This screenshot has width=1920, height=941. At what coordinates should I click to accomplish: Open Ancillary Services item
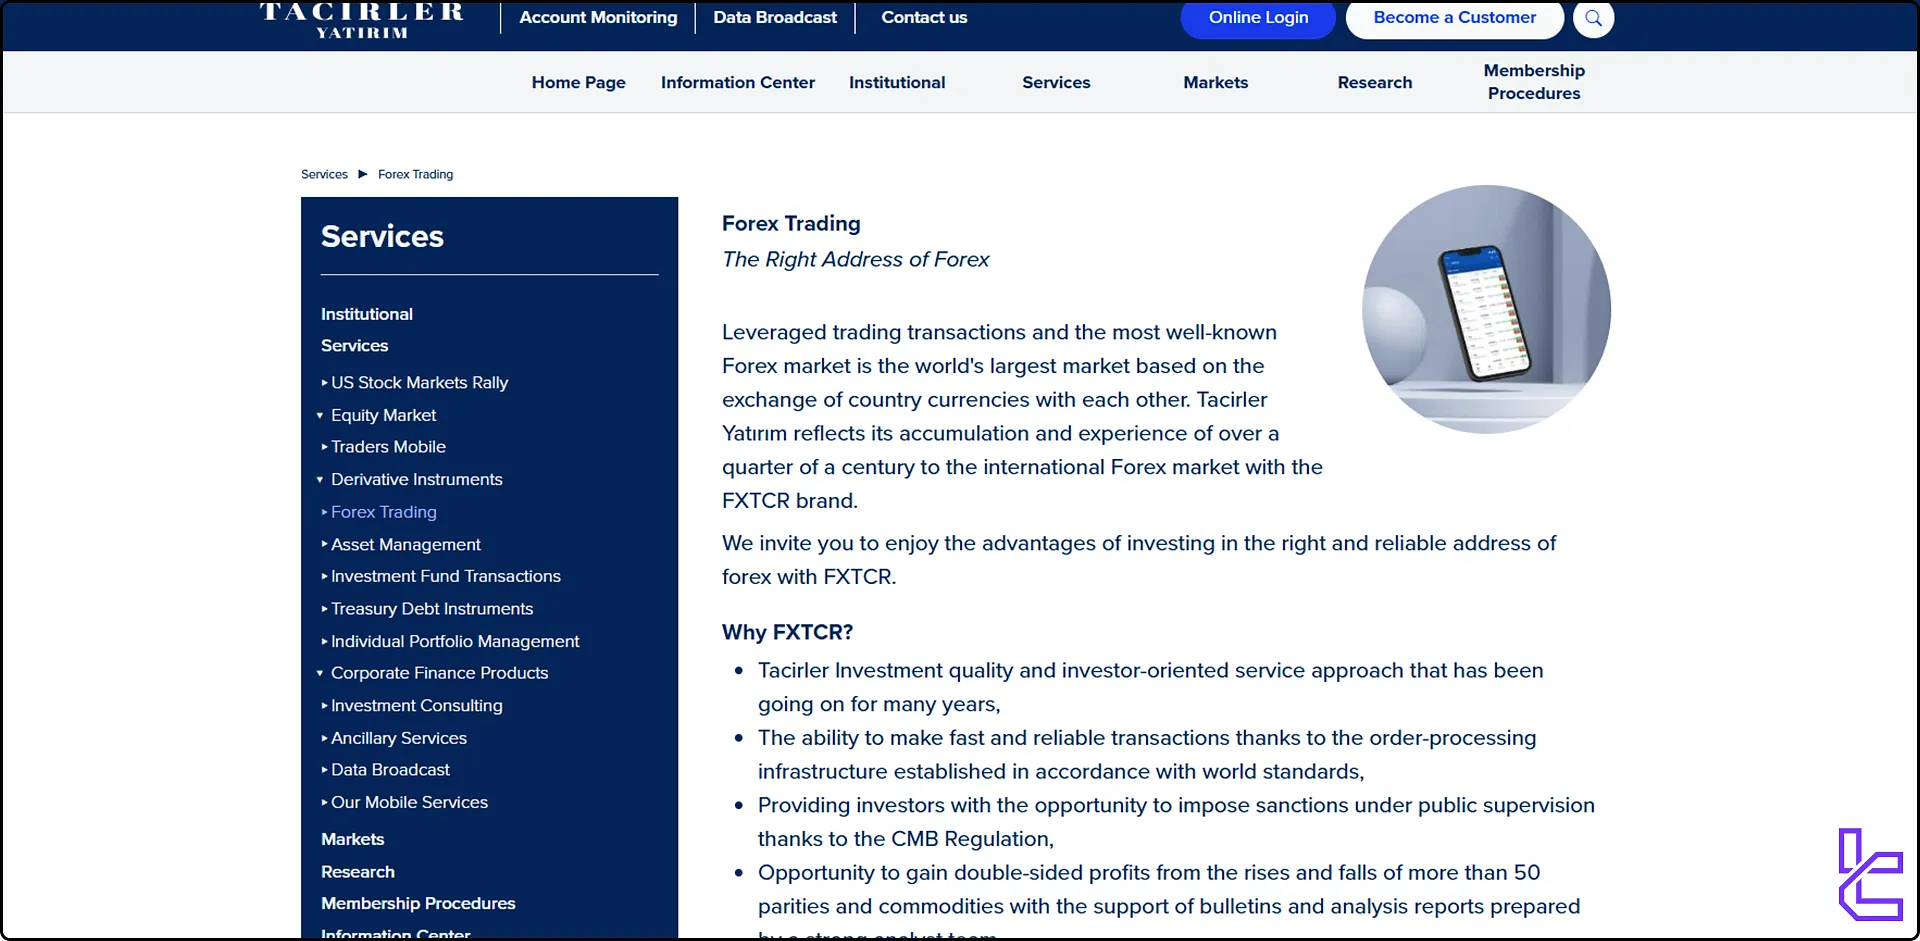tap(399, 739)
